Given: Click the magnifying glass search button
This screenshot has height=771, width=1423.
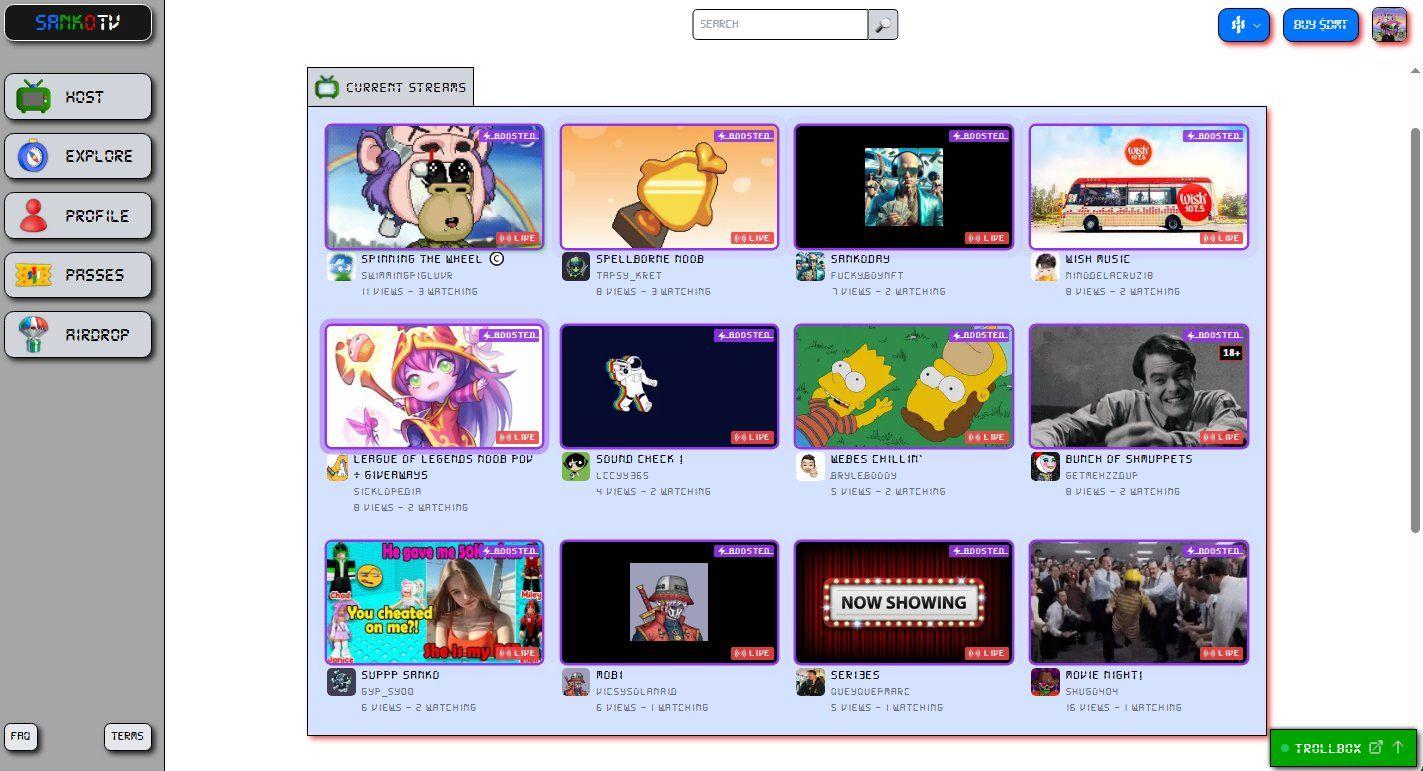Looking at the screenshot, I should 883,25.
